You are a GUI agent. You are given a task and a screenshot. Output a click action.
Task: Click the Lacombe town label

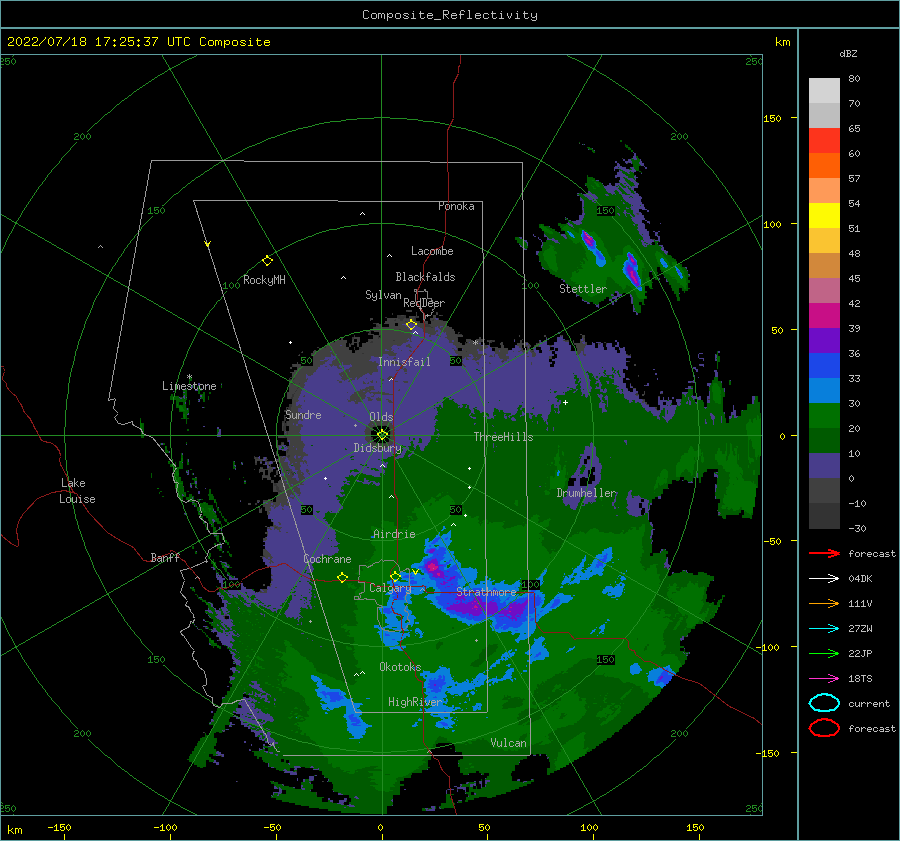(432, 251)
